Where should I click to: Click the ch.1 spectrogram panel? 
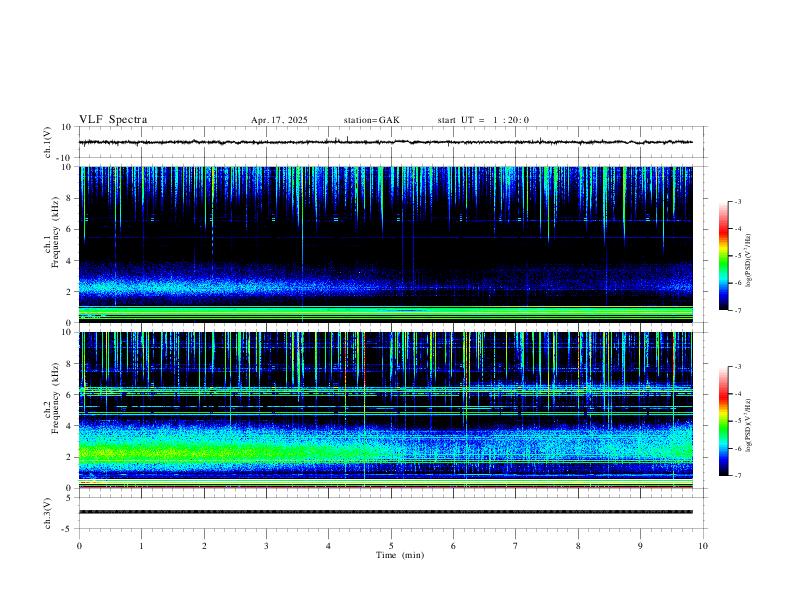[385, 244]
